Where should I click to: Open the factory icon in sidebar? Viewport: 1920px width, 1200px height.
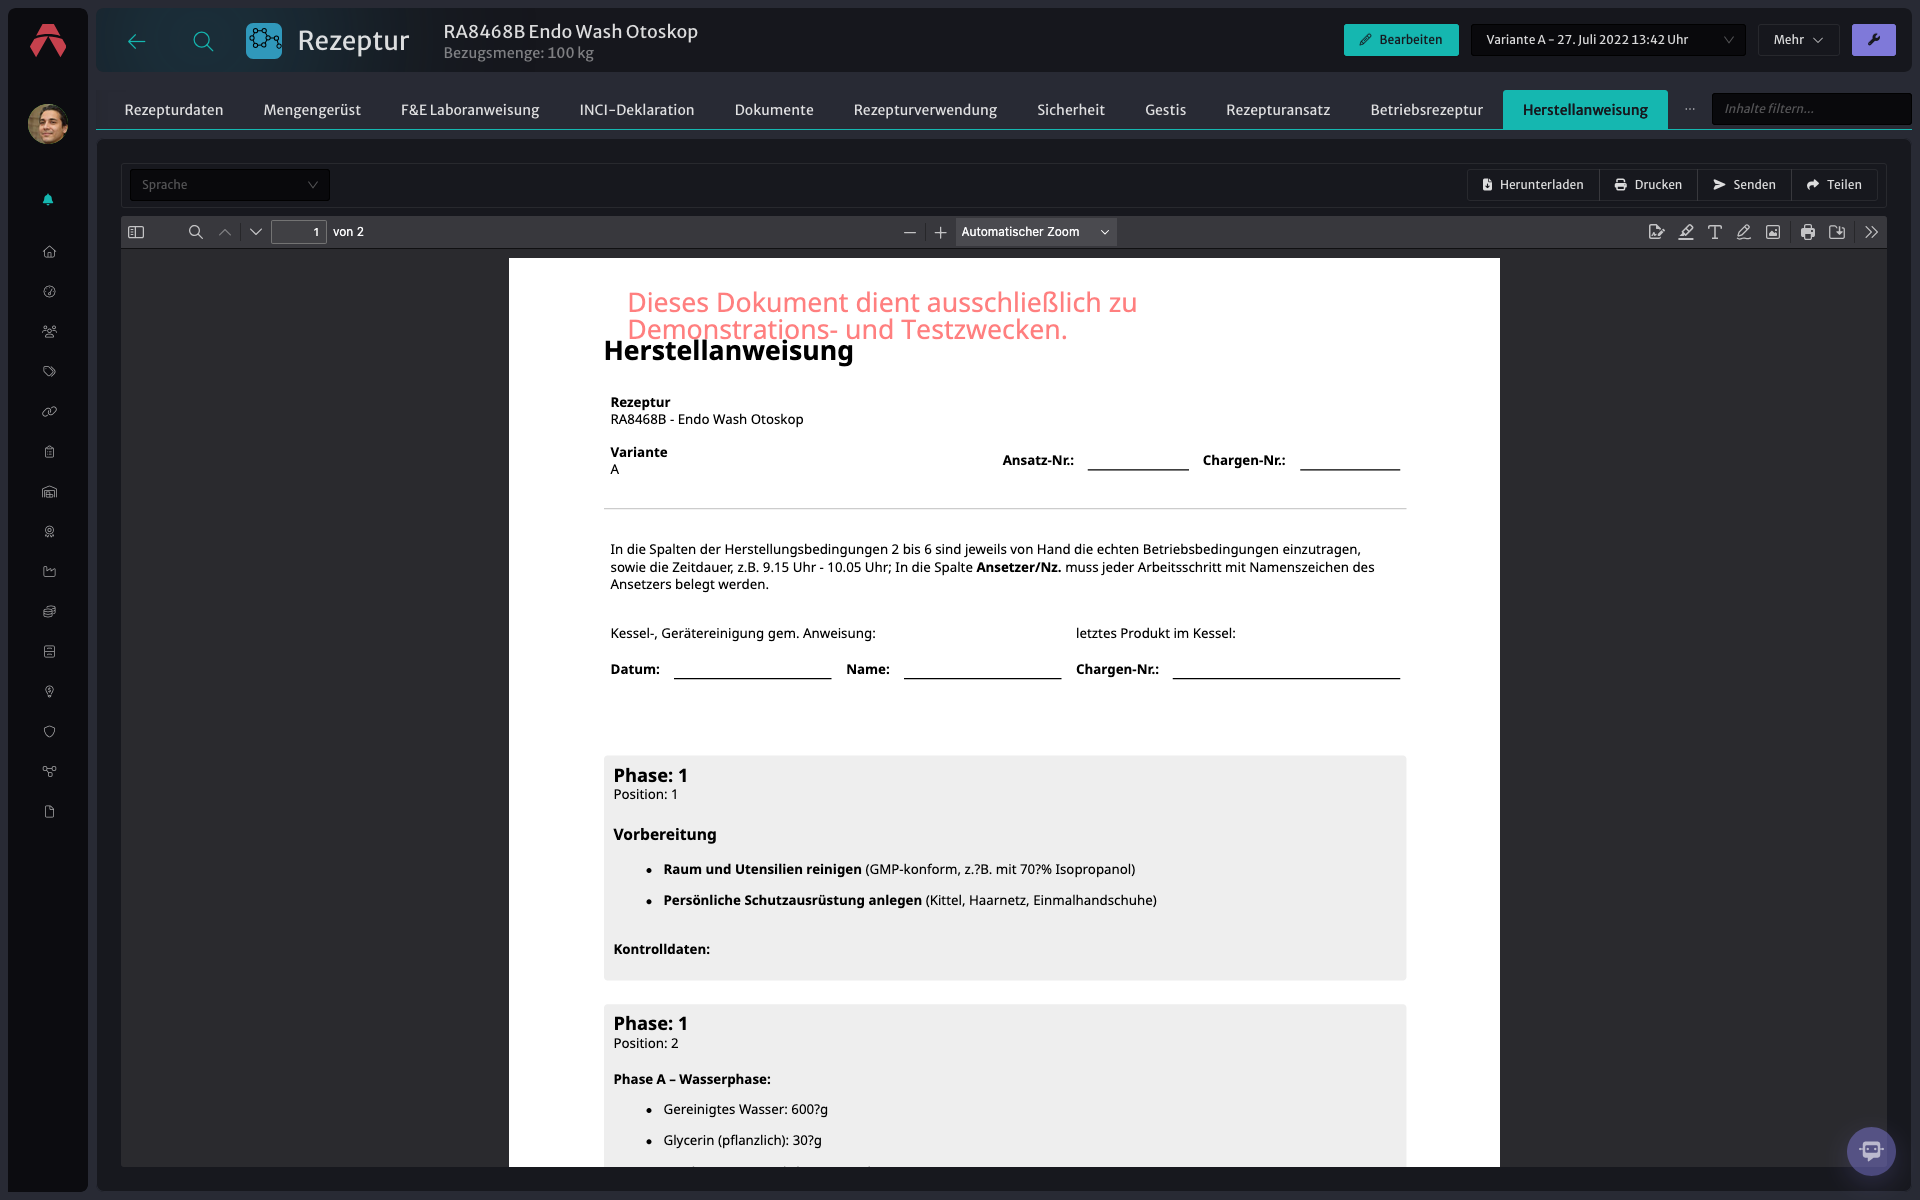click(49, 572)
